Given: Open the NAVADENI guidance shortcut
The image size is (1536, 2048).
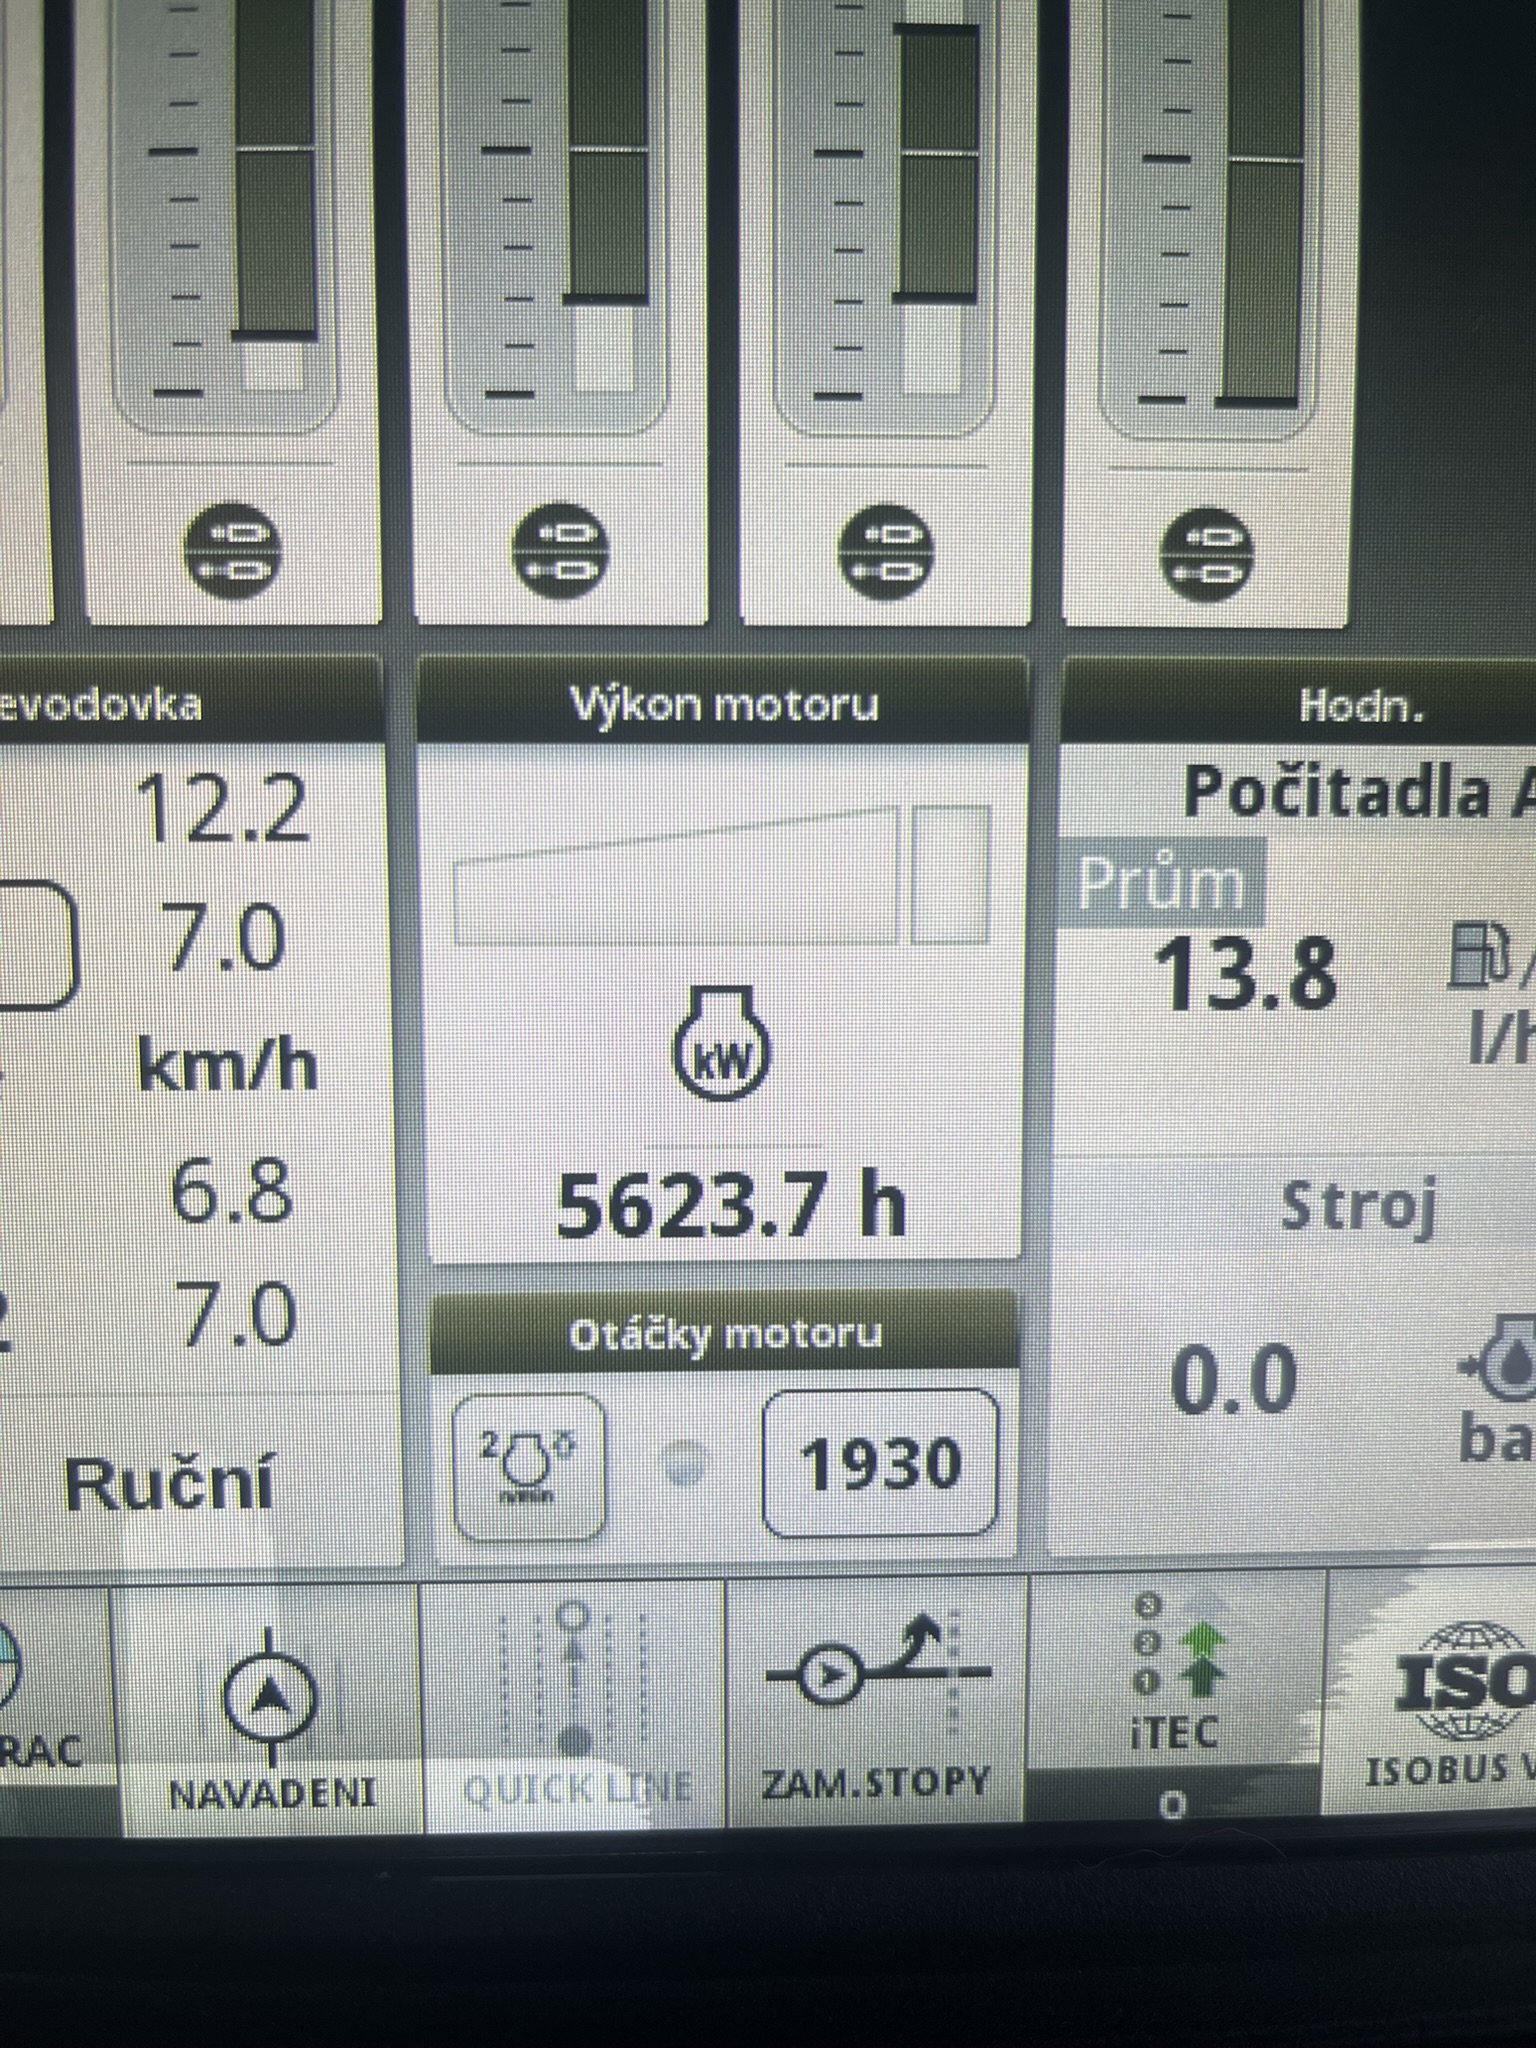Looking at the screenshot, I should [270, 1712].
